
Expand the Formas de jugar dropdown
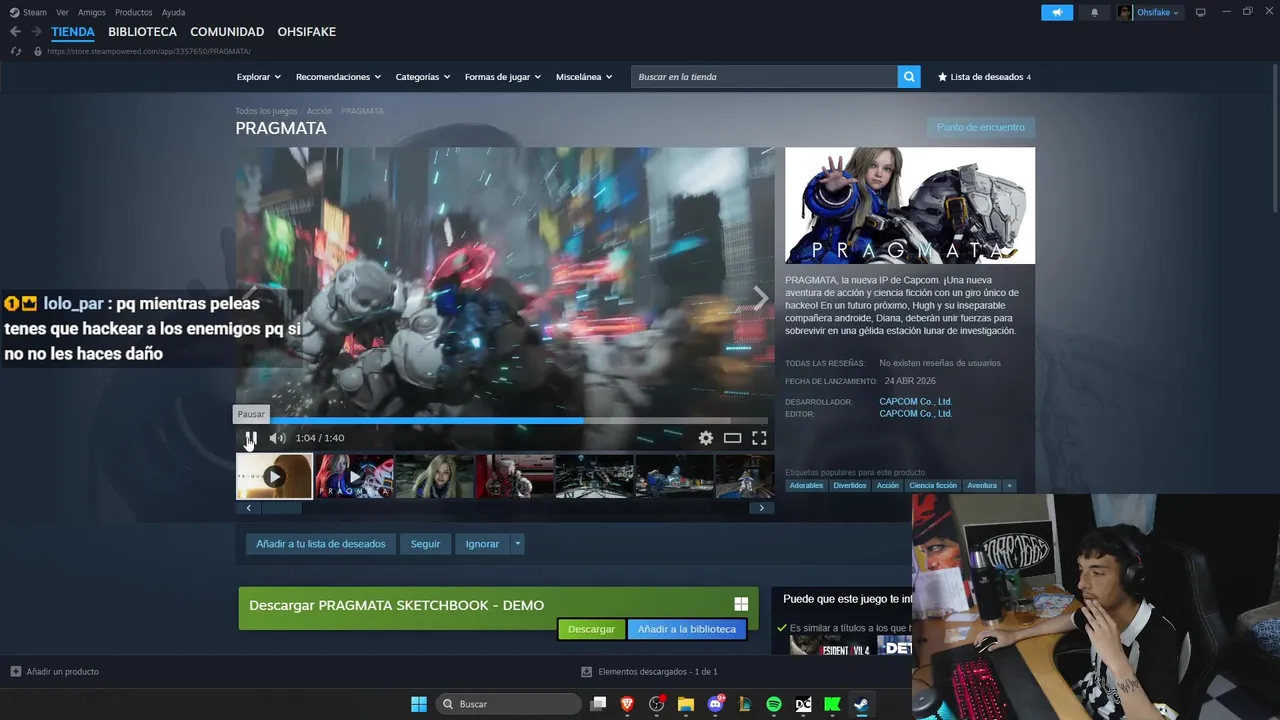point(503,77)
